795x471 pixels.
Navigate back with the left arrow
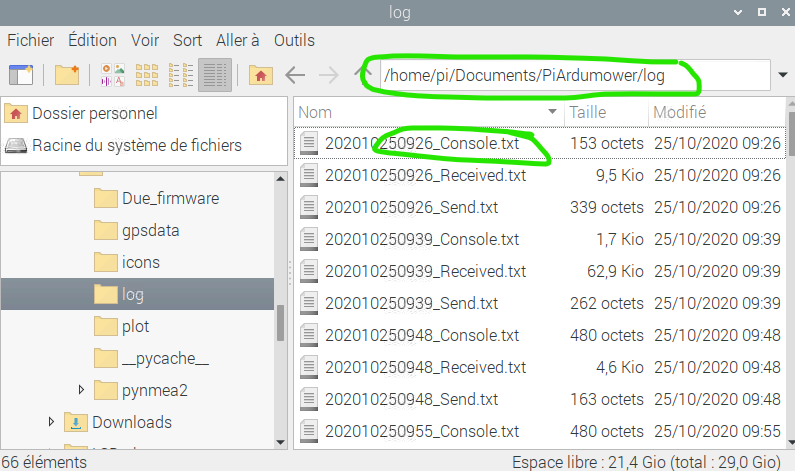pos(295,76)
